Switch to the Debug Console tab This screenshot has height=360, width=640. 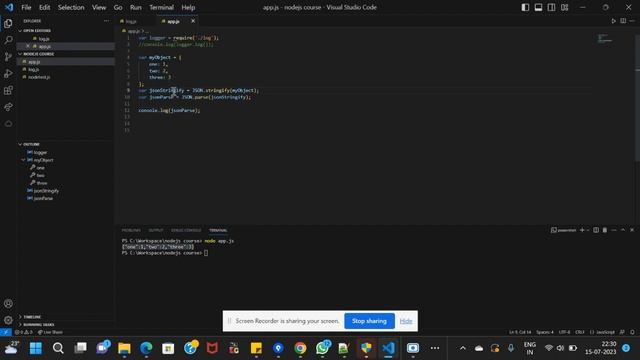pos(186,230)
